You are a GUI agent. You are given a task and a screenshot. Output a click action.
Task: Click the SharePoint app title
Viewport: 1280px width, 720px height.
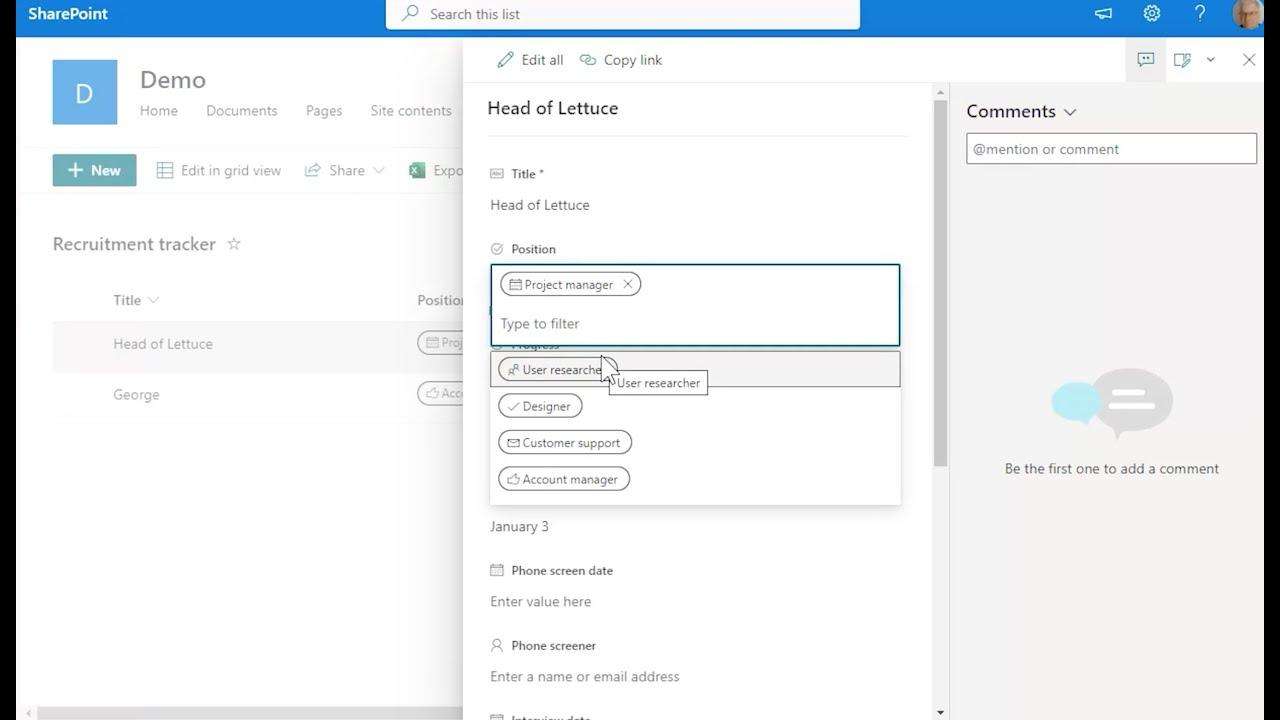pos(68,14)
